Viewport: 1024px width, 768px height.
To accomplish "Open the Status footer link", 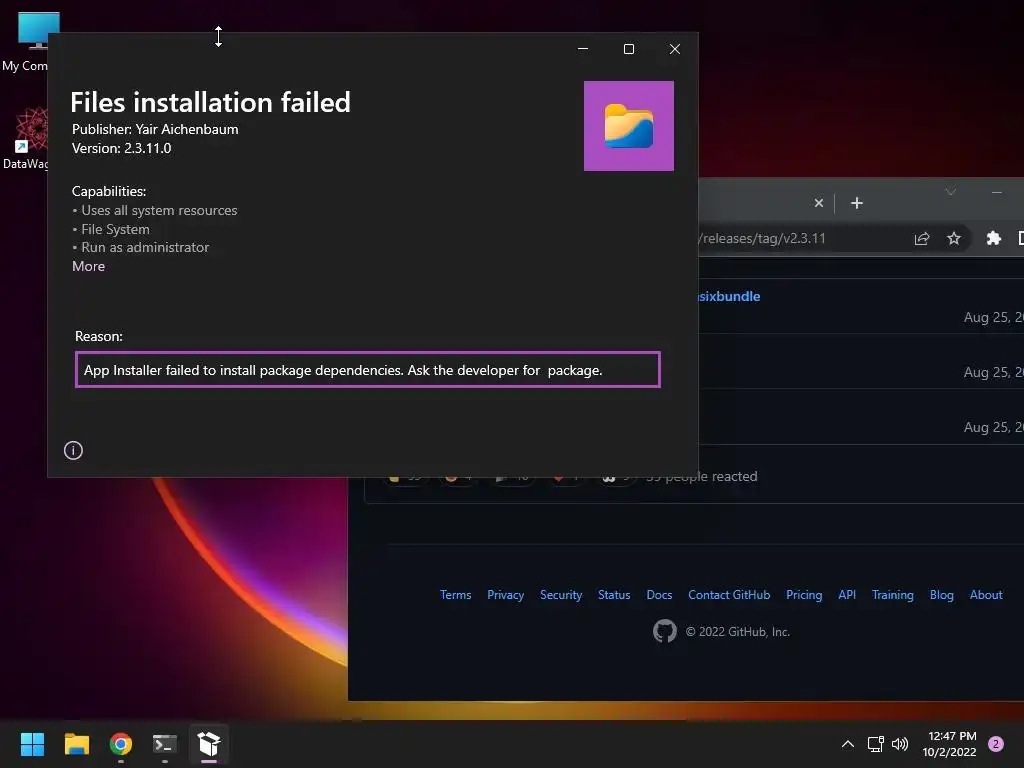I will 614,595.
